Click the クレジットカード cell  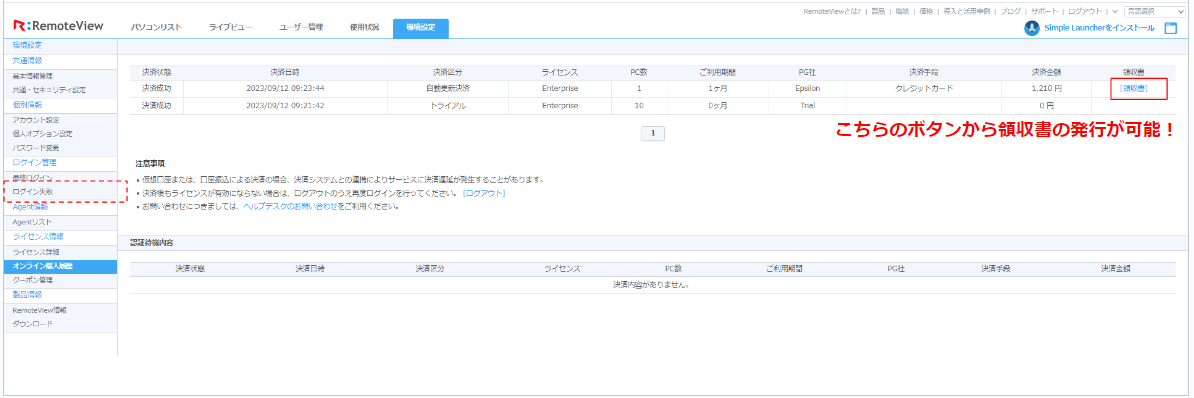coord(924,88)
